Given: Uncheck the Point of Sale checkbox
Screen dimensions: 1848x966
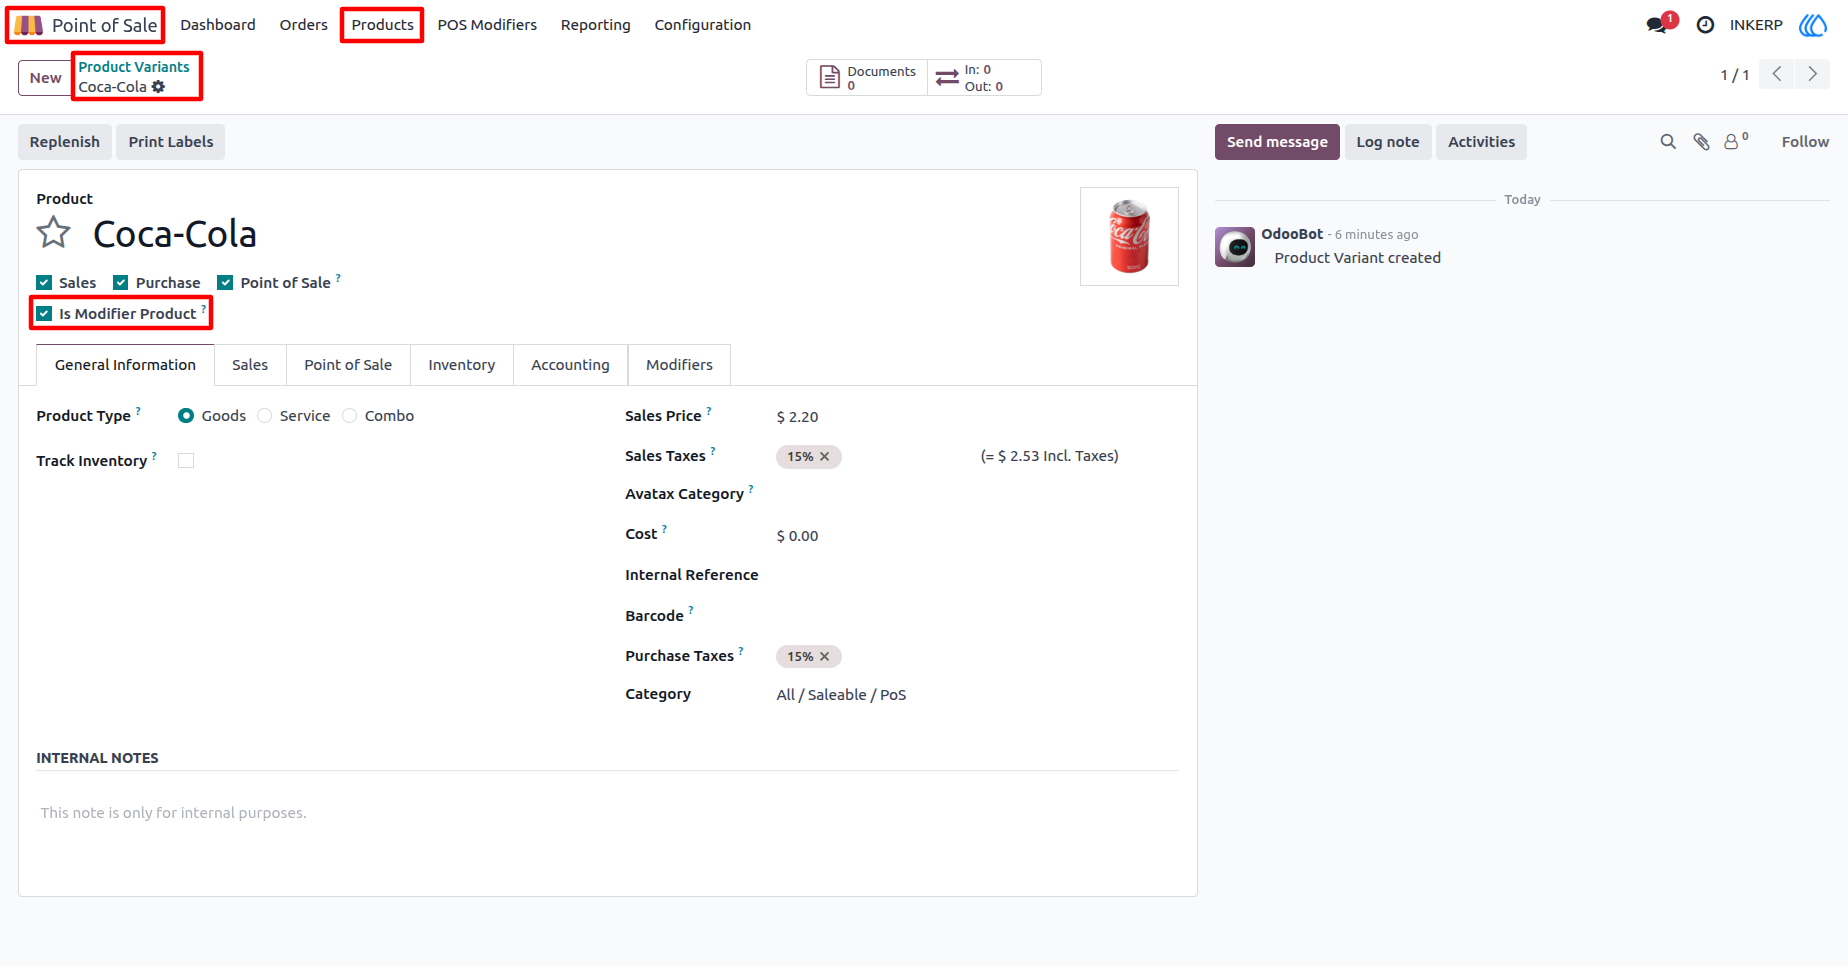Looking at the screenshot, I should [225, 283].
